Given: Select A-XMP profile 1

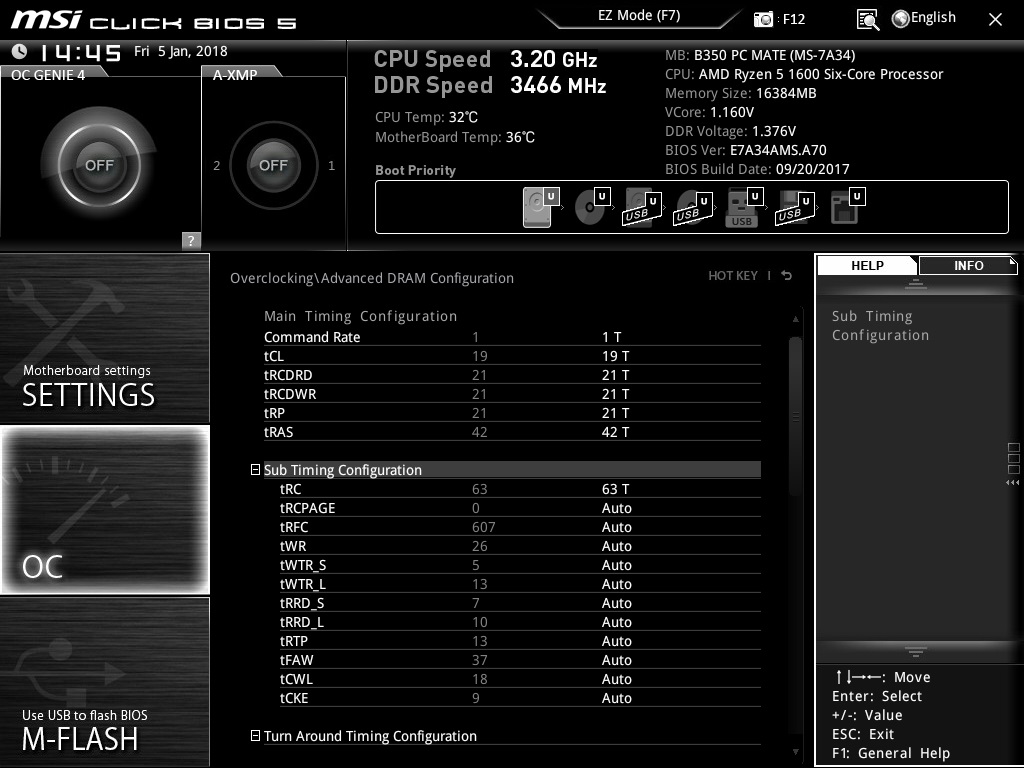Looking at the screenshot, I should 331,166.
